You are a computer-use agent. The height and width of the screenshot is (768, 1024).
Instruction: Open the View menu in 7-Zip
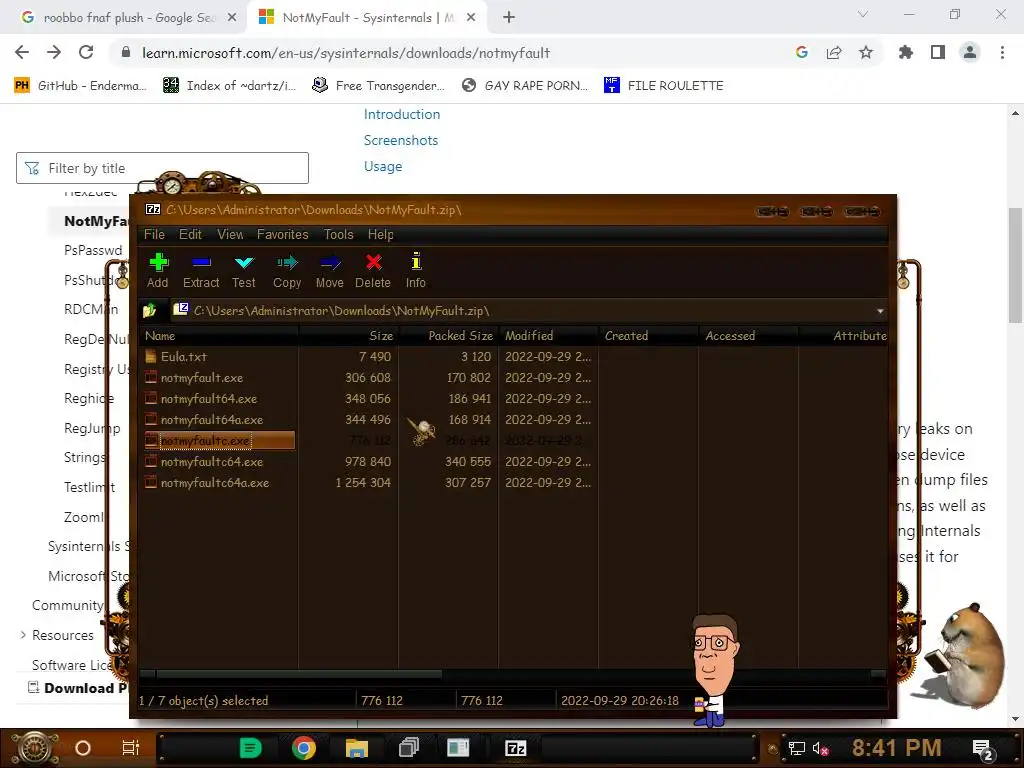230,234
